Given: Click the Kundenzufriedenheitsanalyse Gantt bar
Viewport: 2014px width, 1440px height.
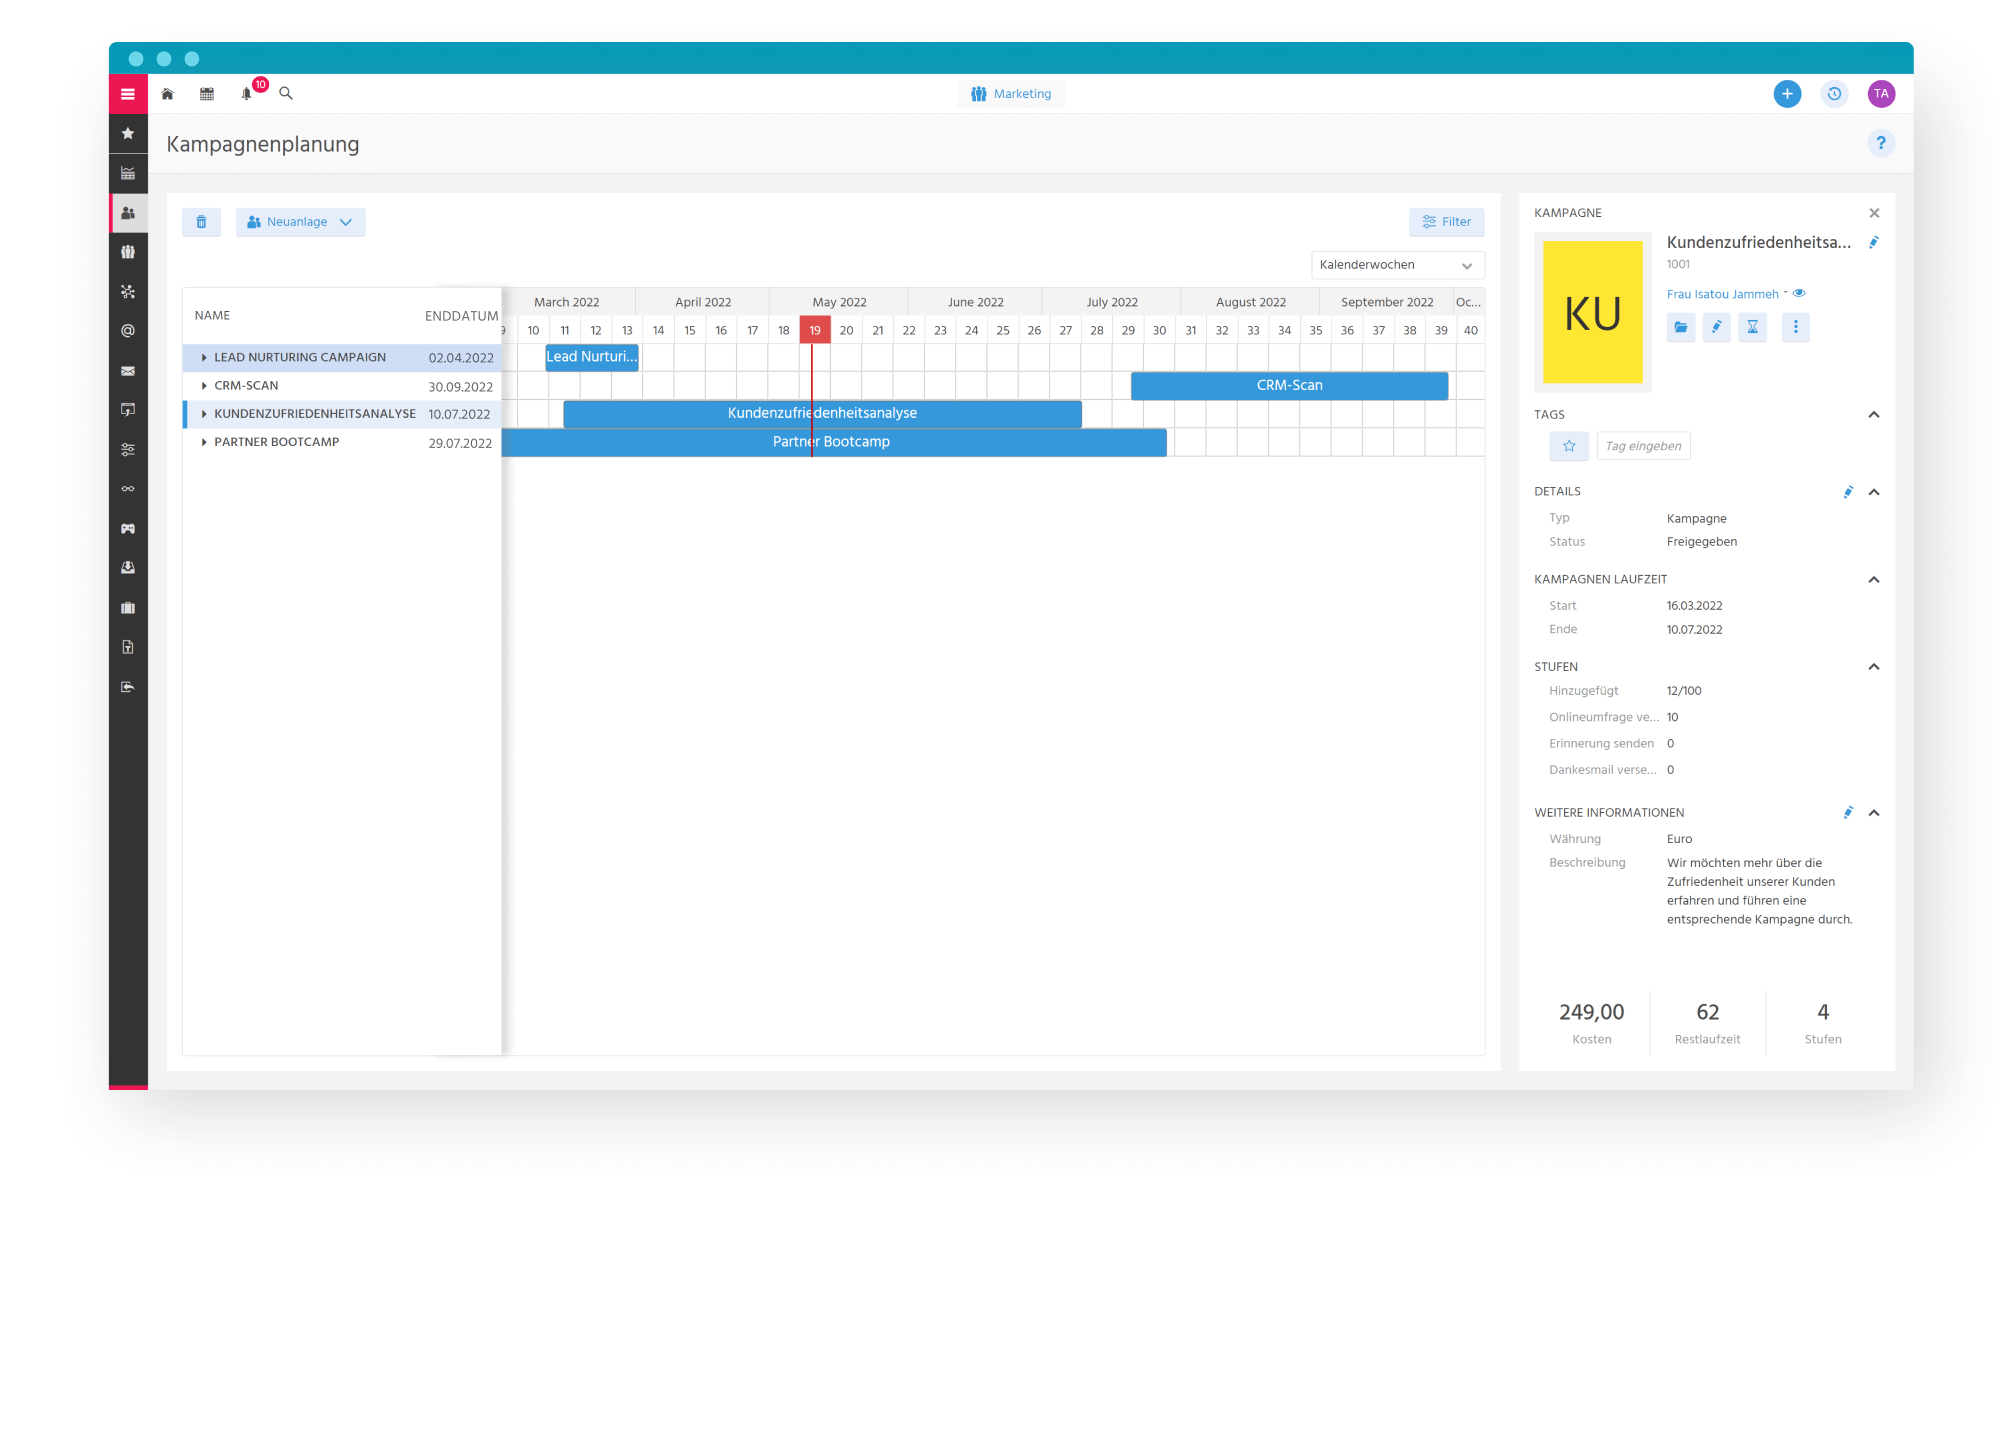Looking at the screenshot, I should 822,414.
